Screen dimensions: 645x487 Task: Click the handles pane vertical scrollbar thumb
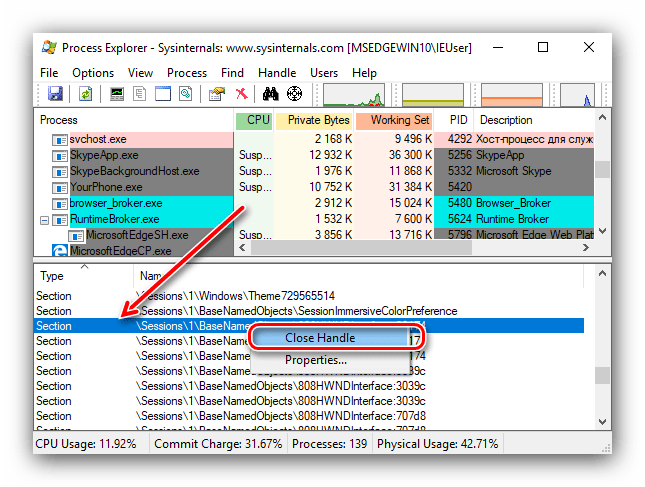pyautogui.click(x=602, y=375)
